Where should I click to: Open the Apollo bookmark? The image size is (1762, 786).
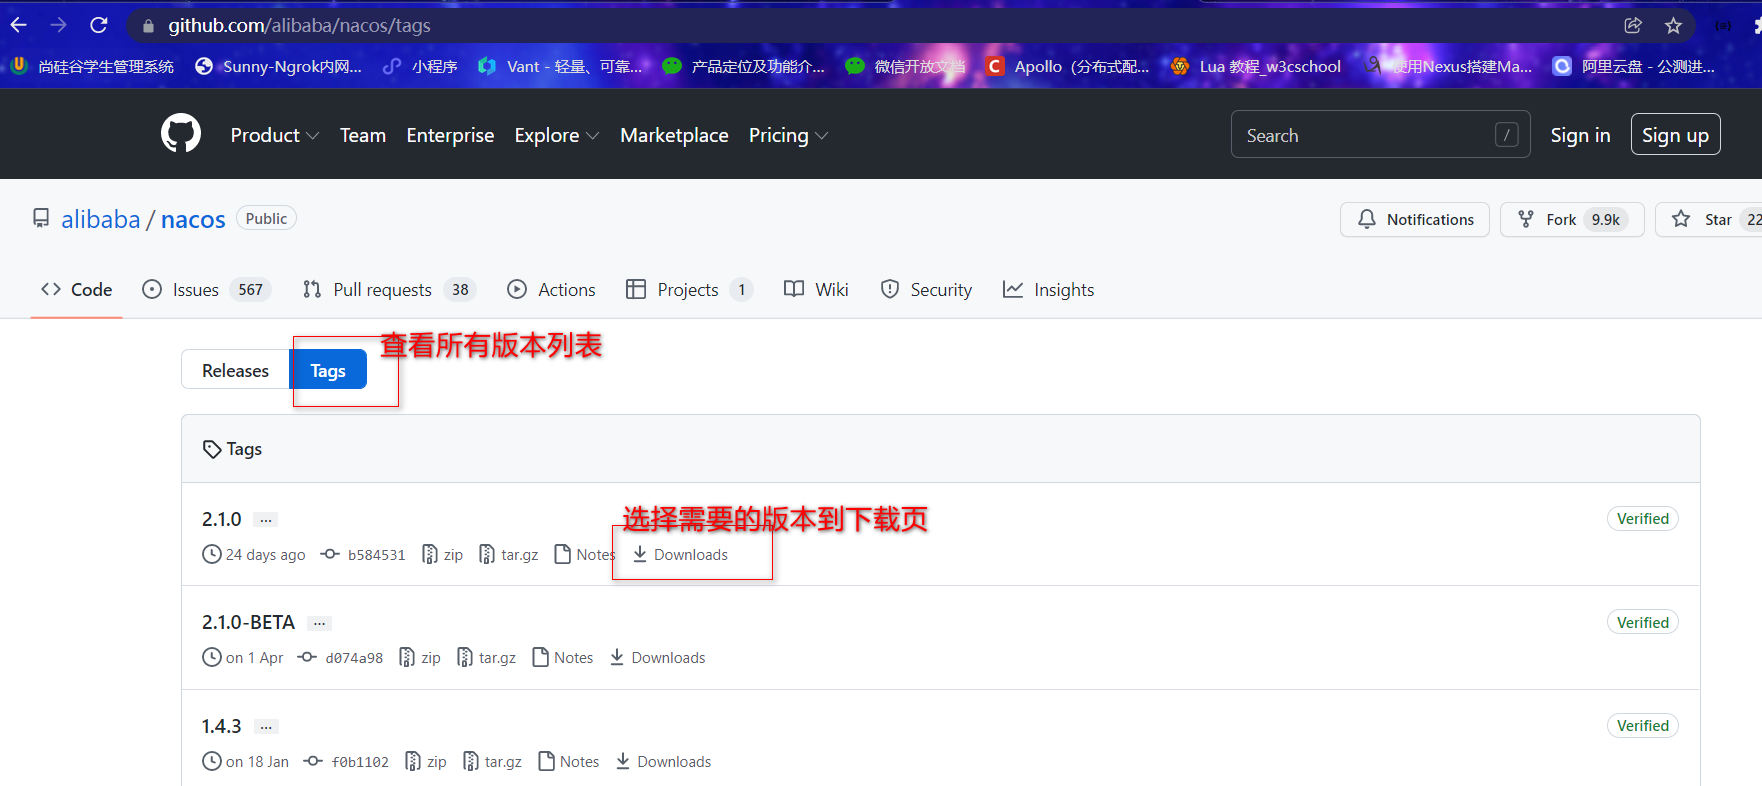point(1068,66)
